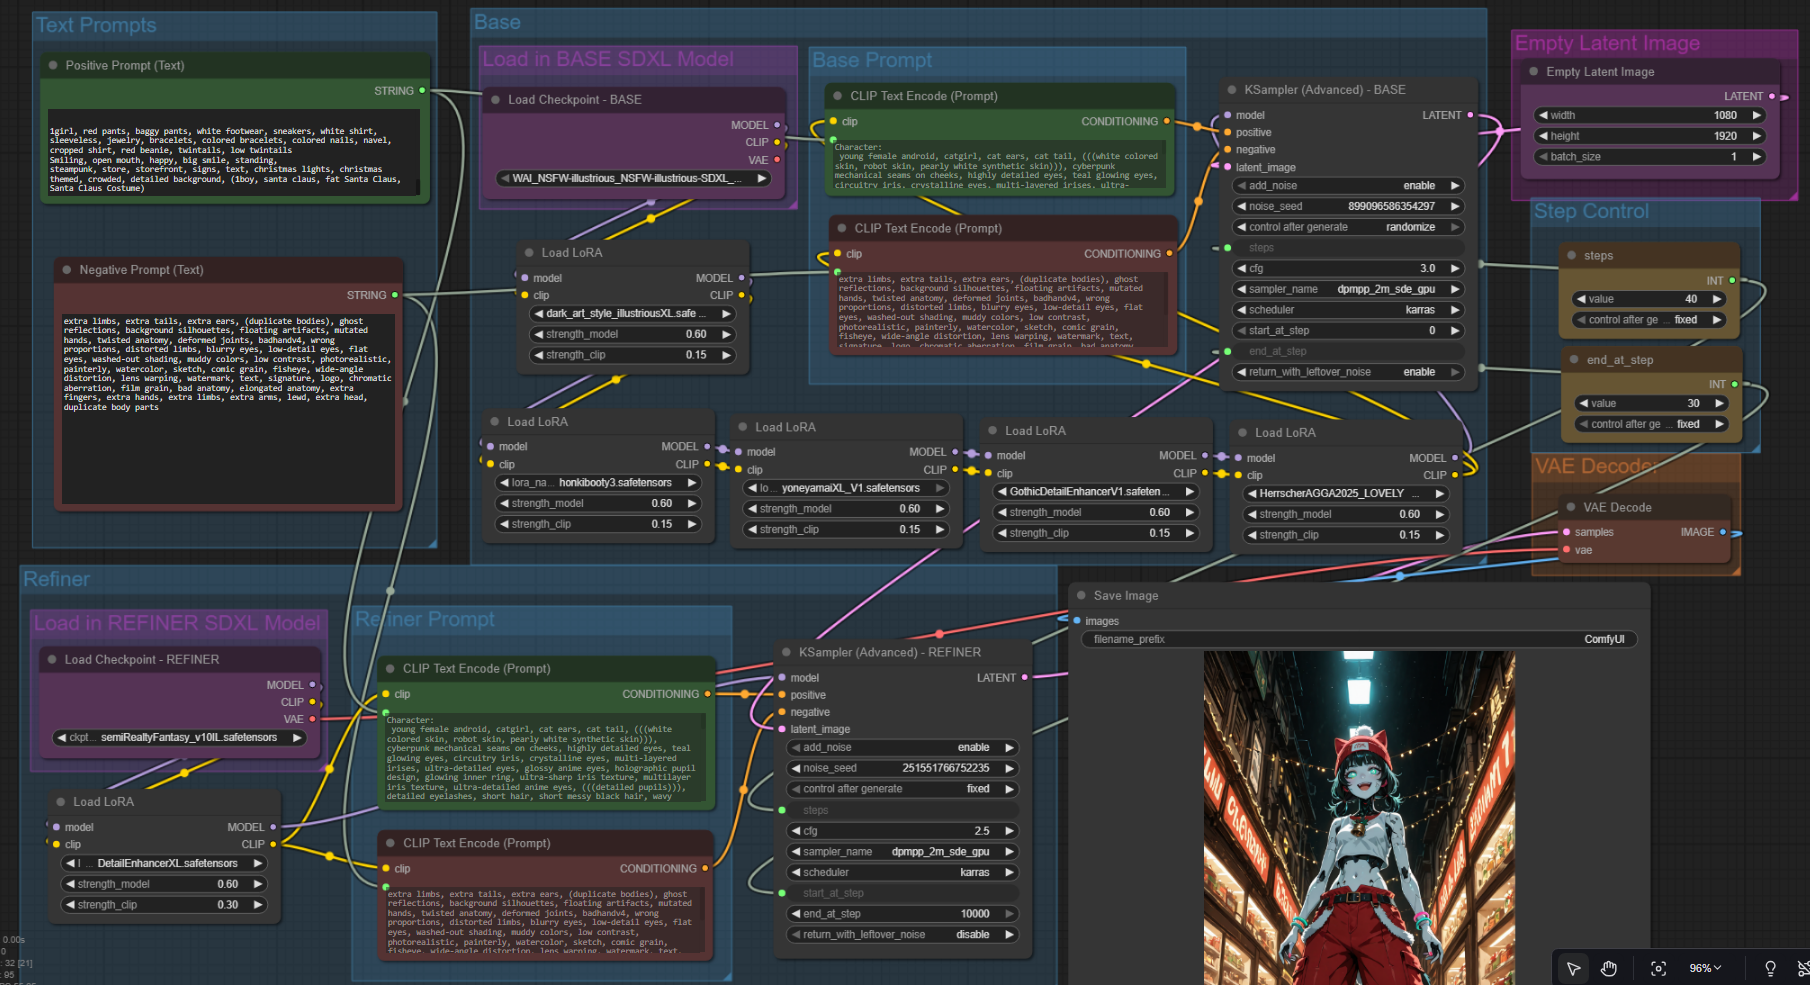Image resolution: width=1810 pixels, height=985 pixels.
Task: Open WAI_NSFW-illustrious checkpoint selector
Action: click(634, 178)
